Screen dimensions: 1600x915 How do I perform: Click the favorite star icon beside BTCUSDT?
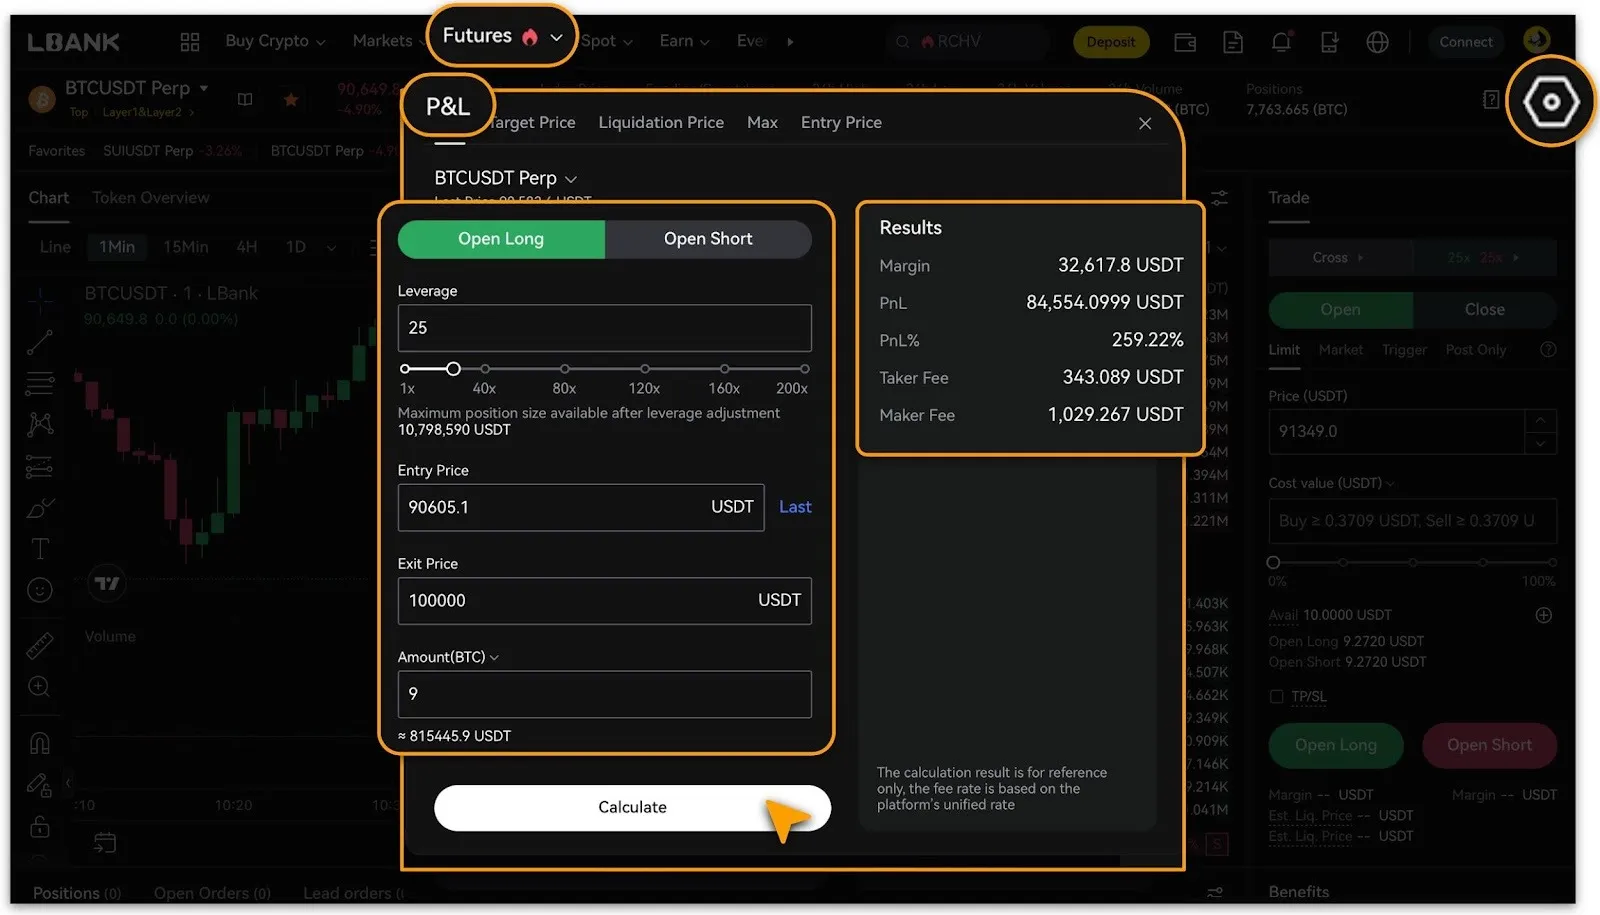pos(291,99)
